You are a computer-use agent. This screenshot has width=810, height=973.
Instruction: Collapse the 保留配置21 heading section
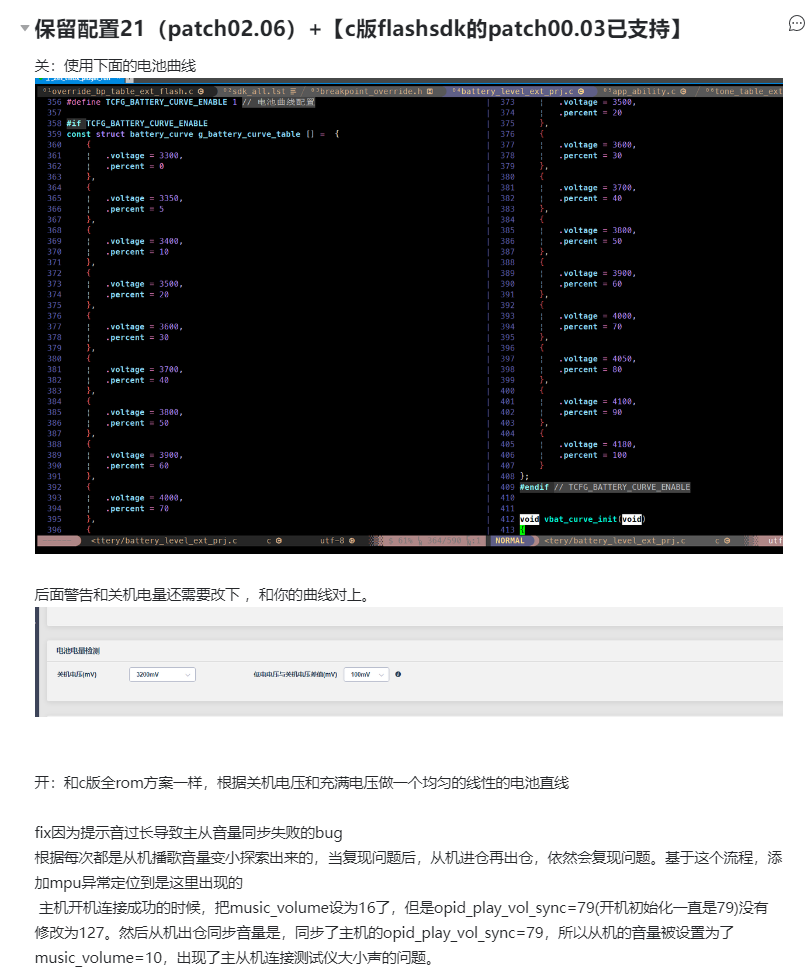point(25,28)
